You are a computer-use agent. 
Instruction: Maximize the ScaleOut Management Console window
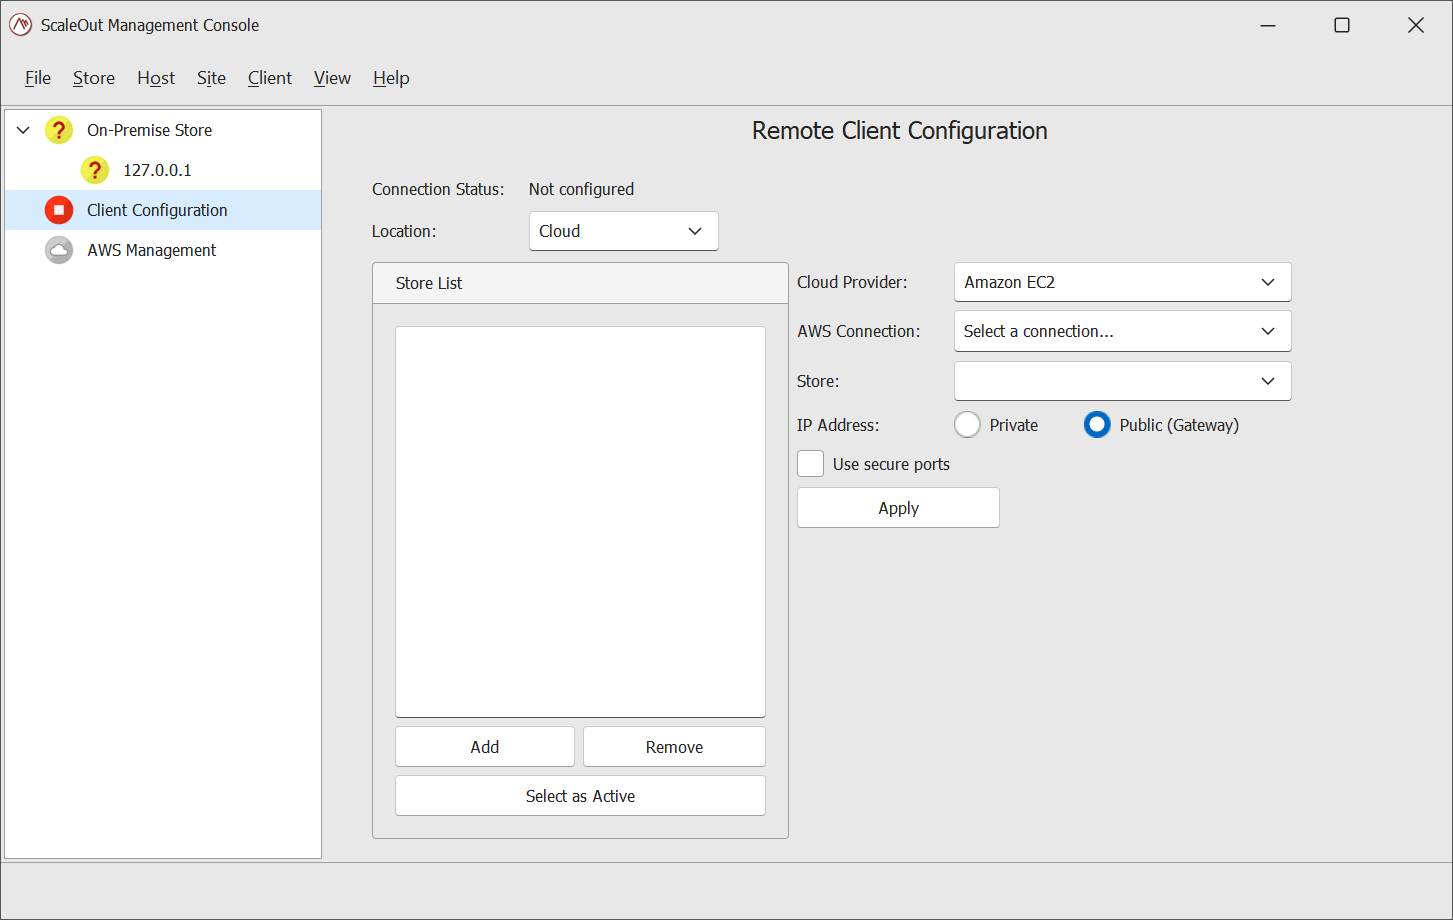pyautogui.click(x=1342, y=25)
